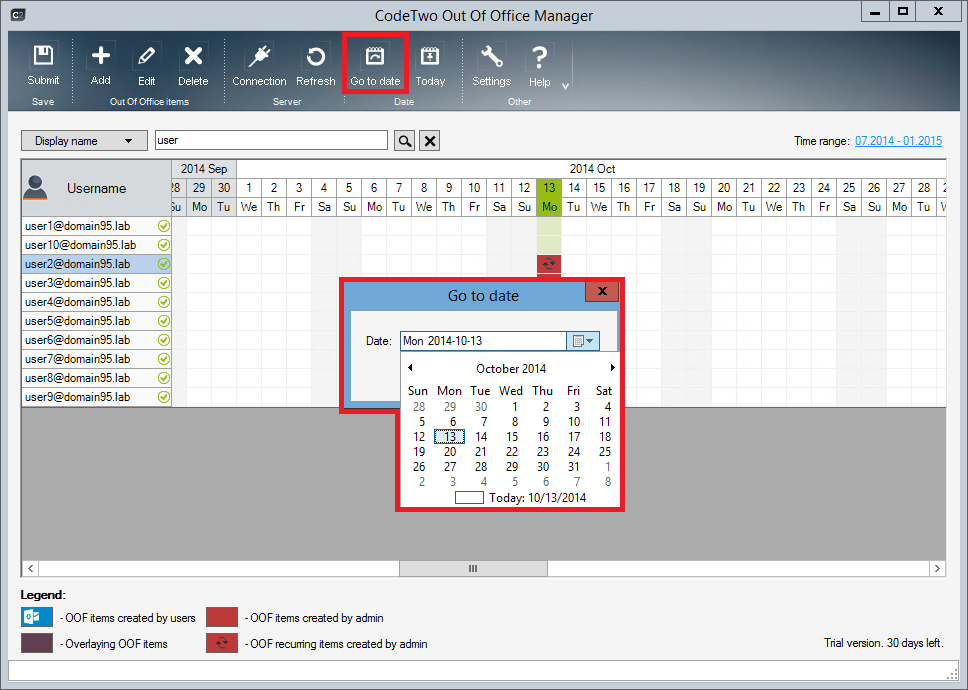Click the status check icon for user9@domain95.lab

[x=164, y=397]
